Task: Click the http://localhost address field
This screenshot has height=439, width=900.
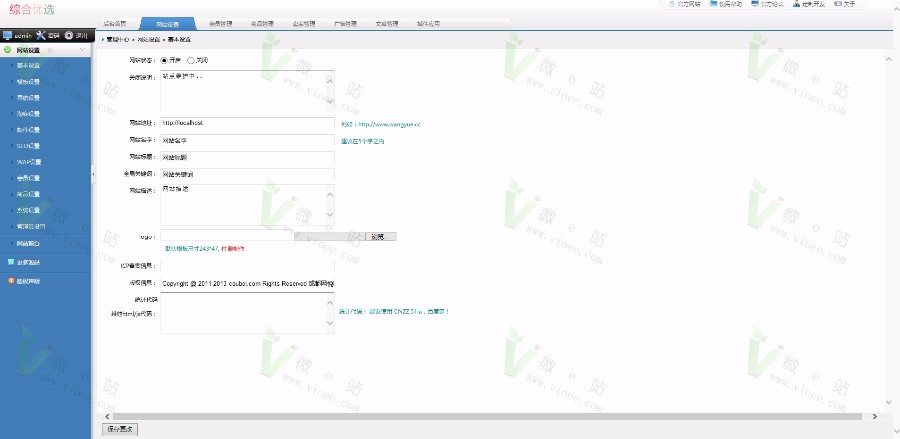Action: click(247, 123)
